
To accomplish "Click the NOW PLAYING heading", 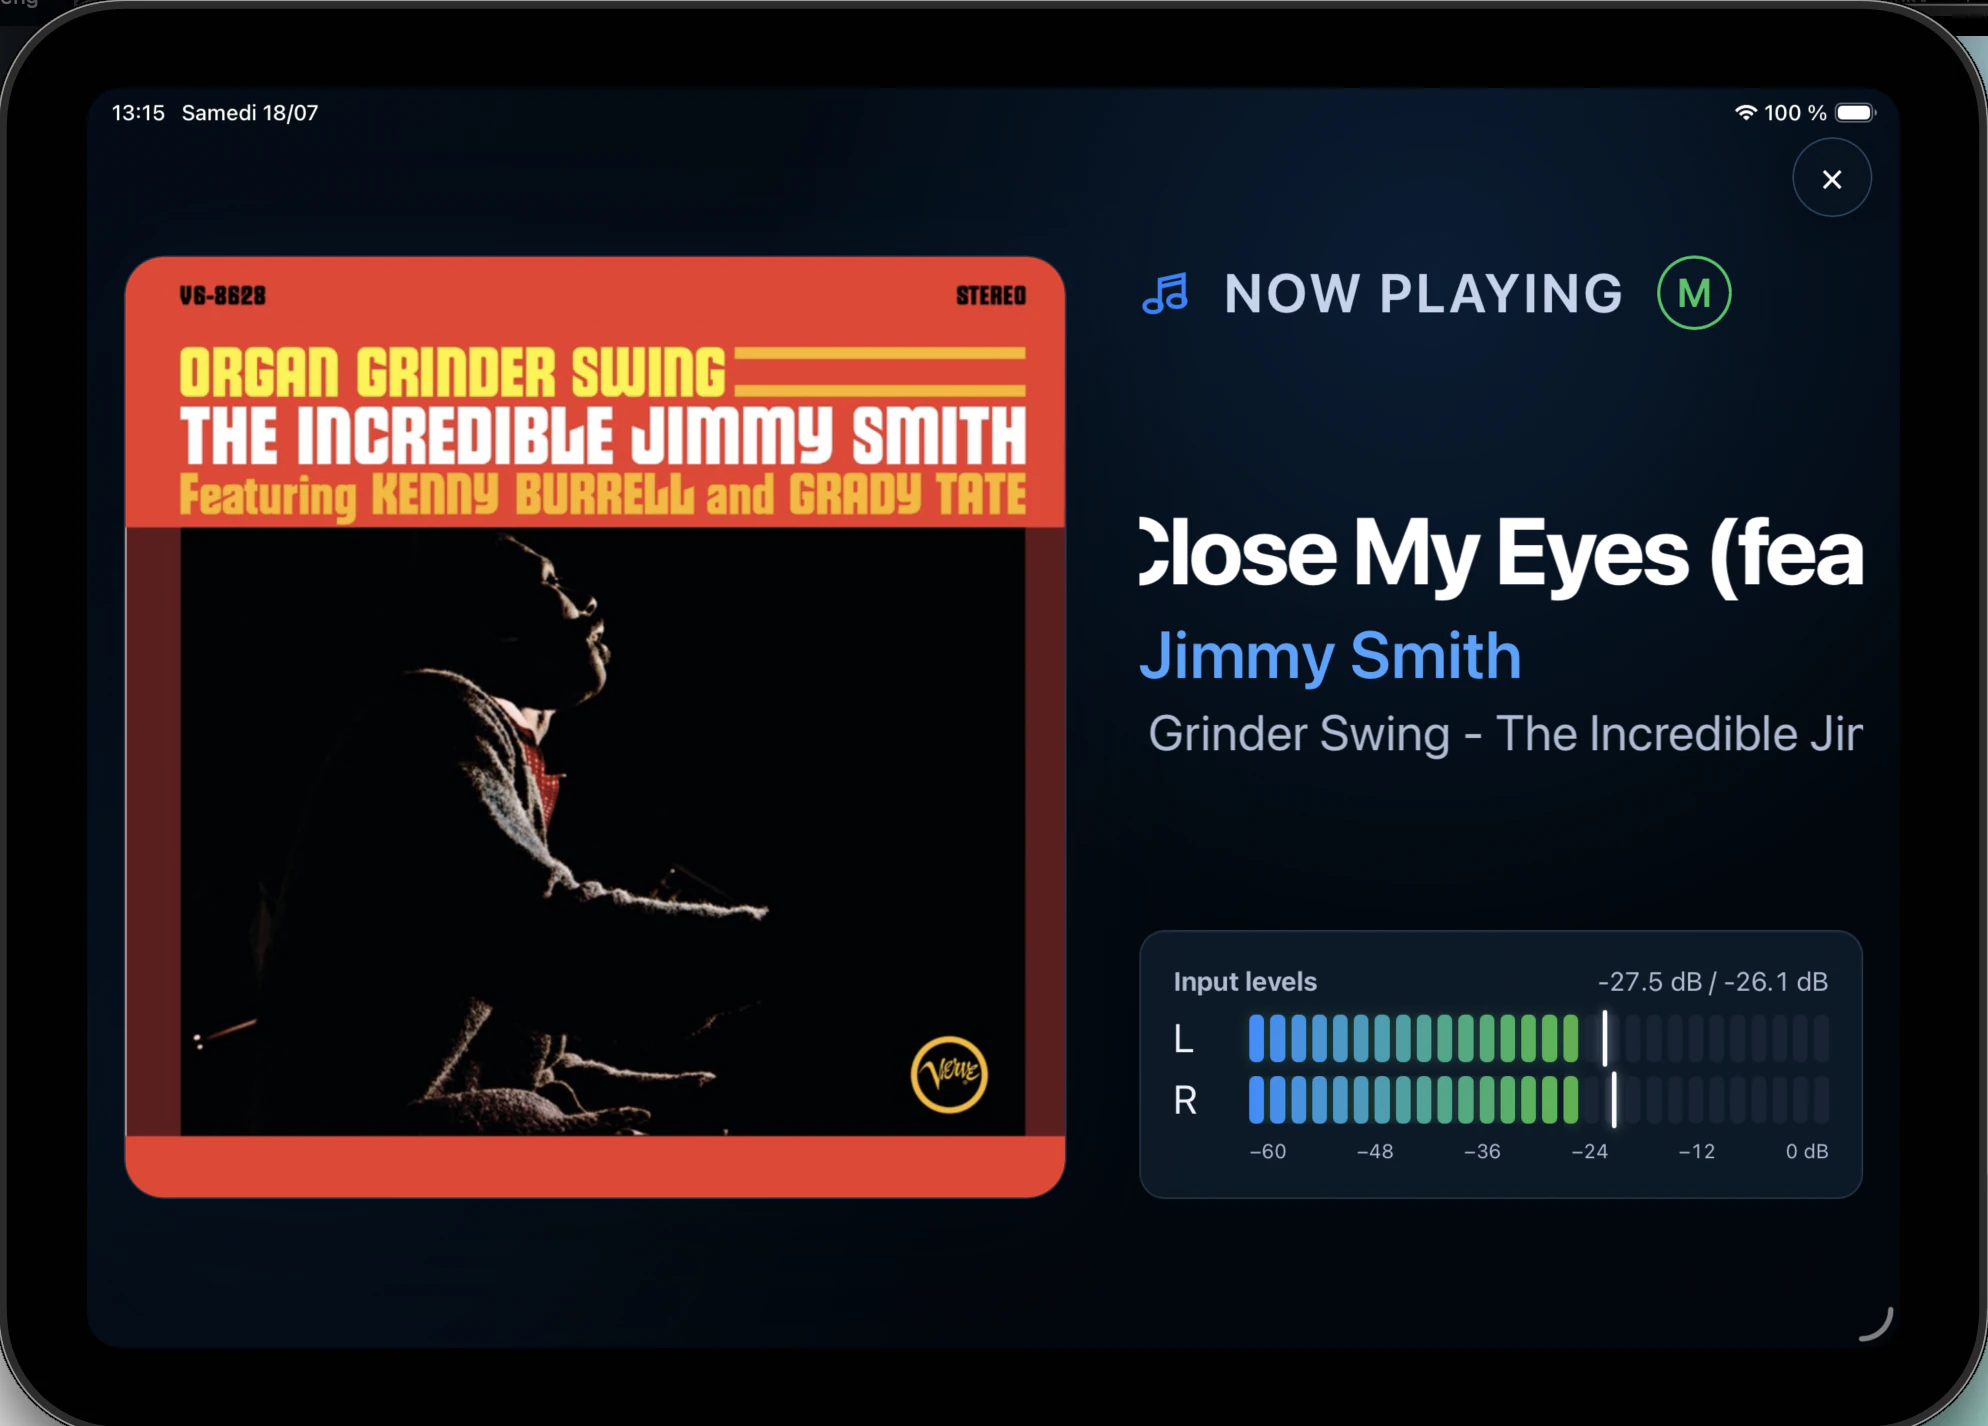I will (1423, 294).
